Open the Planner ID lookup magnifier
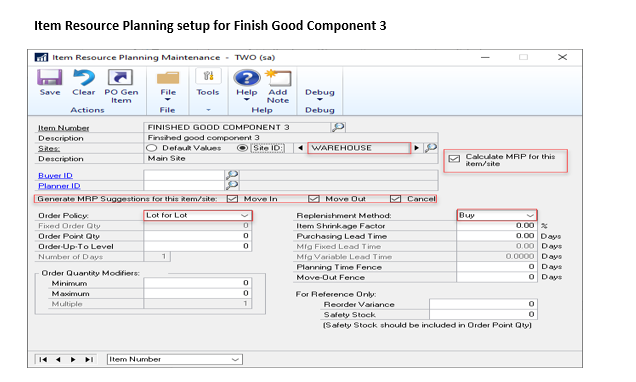The width and height of the screenshot is (636, 382). click(x=232, y=185)
